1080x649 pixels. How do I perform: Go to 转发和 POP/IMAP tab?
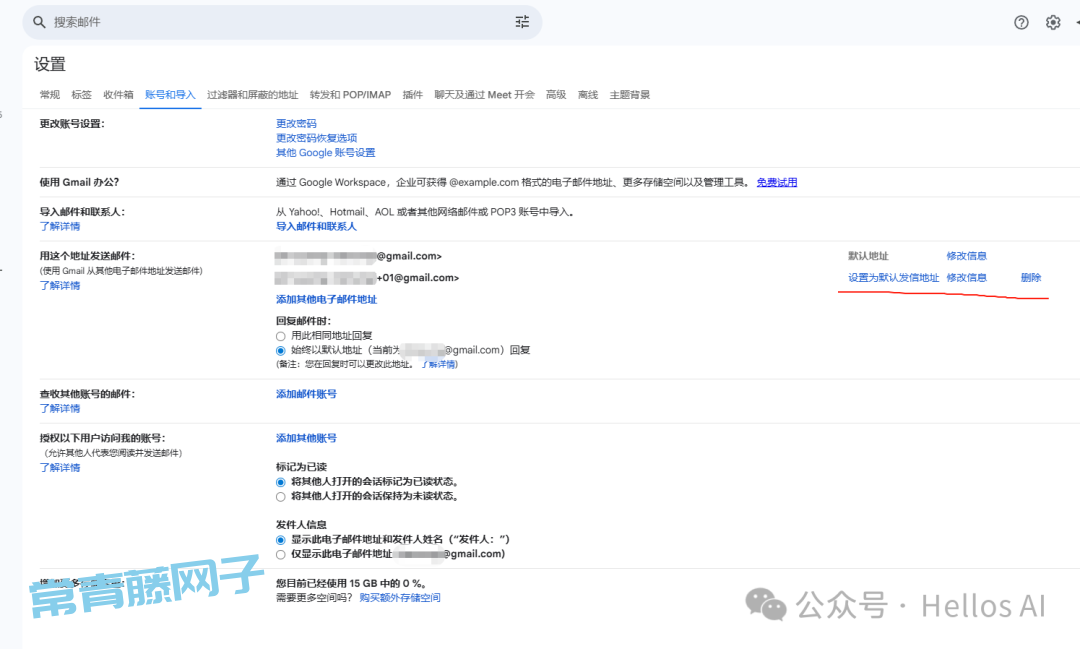350,95
